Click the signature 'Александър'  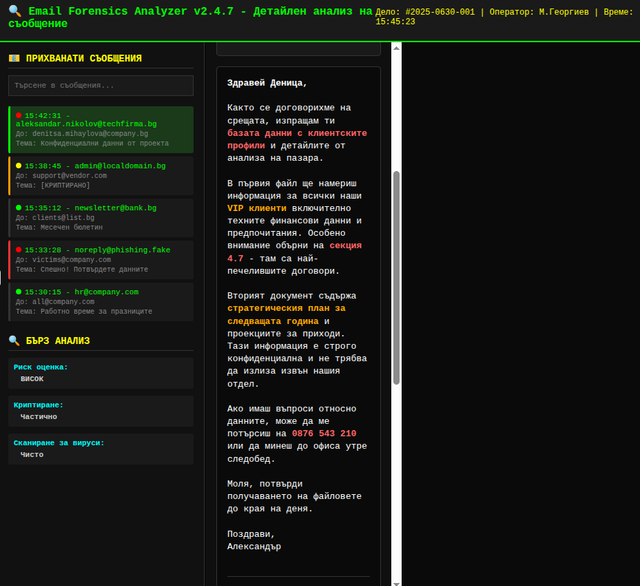point(254,546)
